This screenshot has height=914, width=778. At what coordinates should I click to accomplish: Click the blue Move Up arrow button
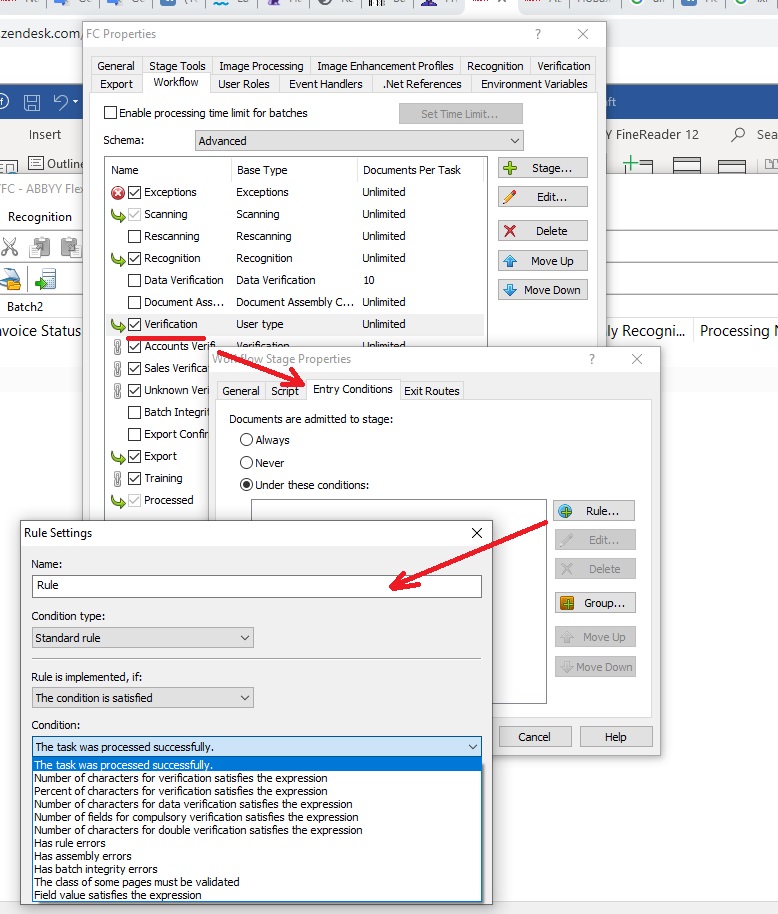542,261
